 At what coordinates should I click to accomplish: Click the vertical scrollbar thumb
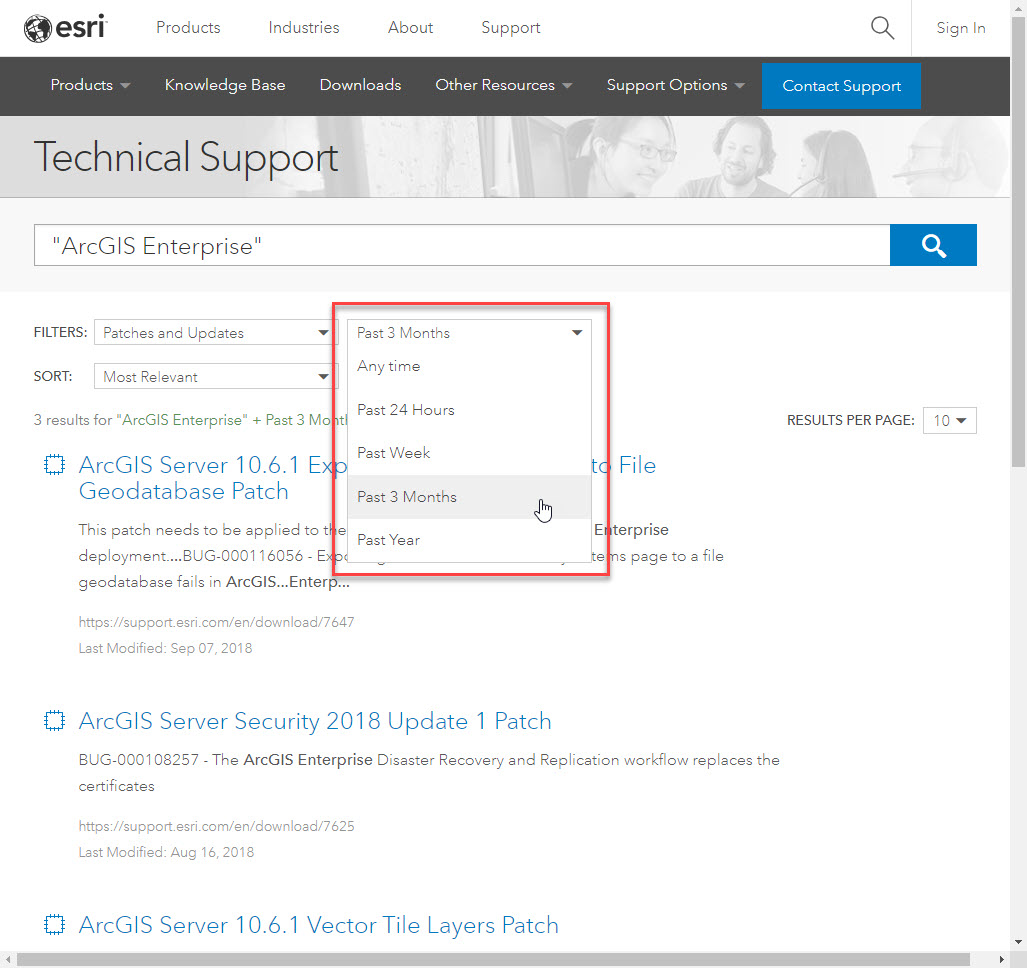(1018, 241)
